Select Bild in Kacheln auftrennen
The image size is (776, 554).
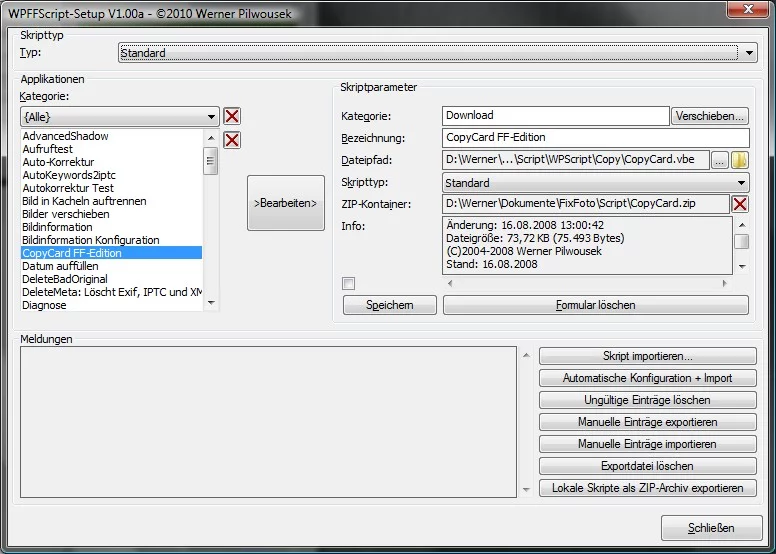tap(112, 201)
